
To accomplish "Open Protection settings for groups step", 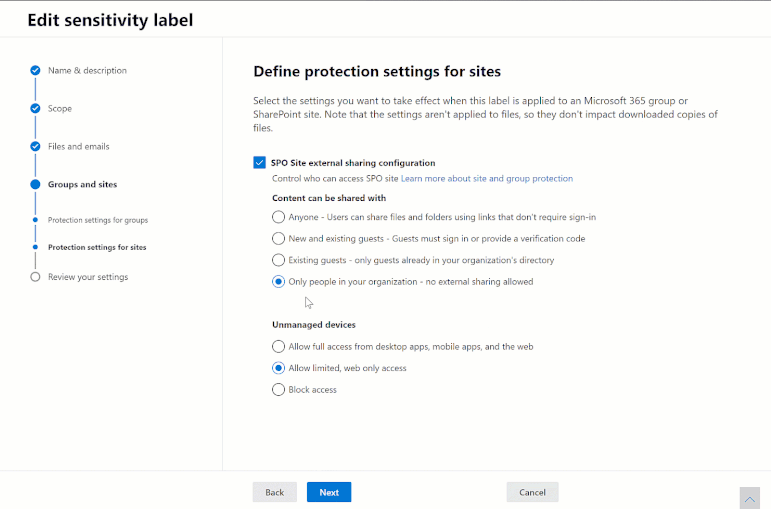I will pyautogui.click(x=98, y=220).
